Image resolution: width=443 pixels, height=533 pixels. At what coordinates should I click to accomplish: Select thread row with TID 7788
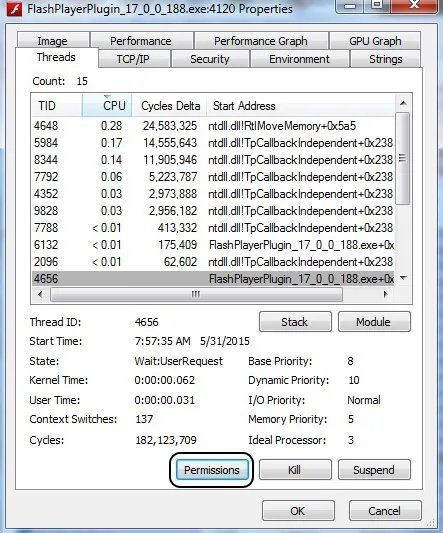click(213, 228)
